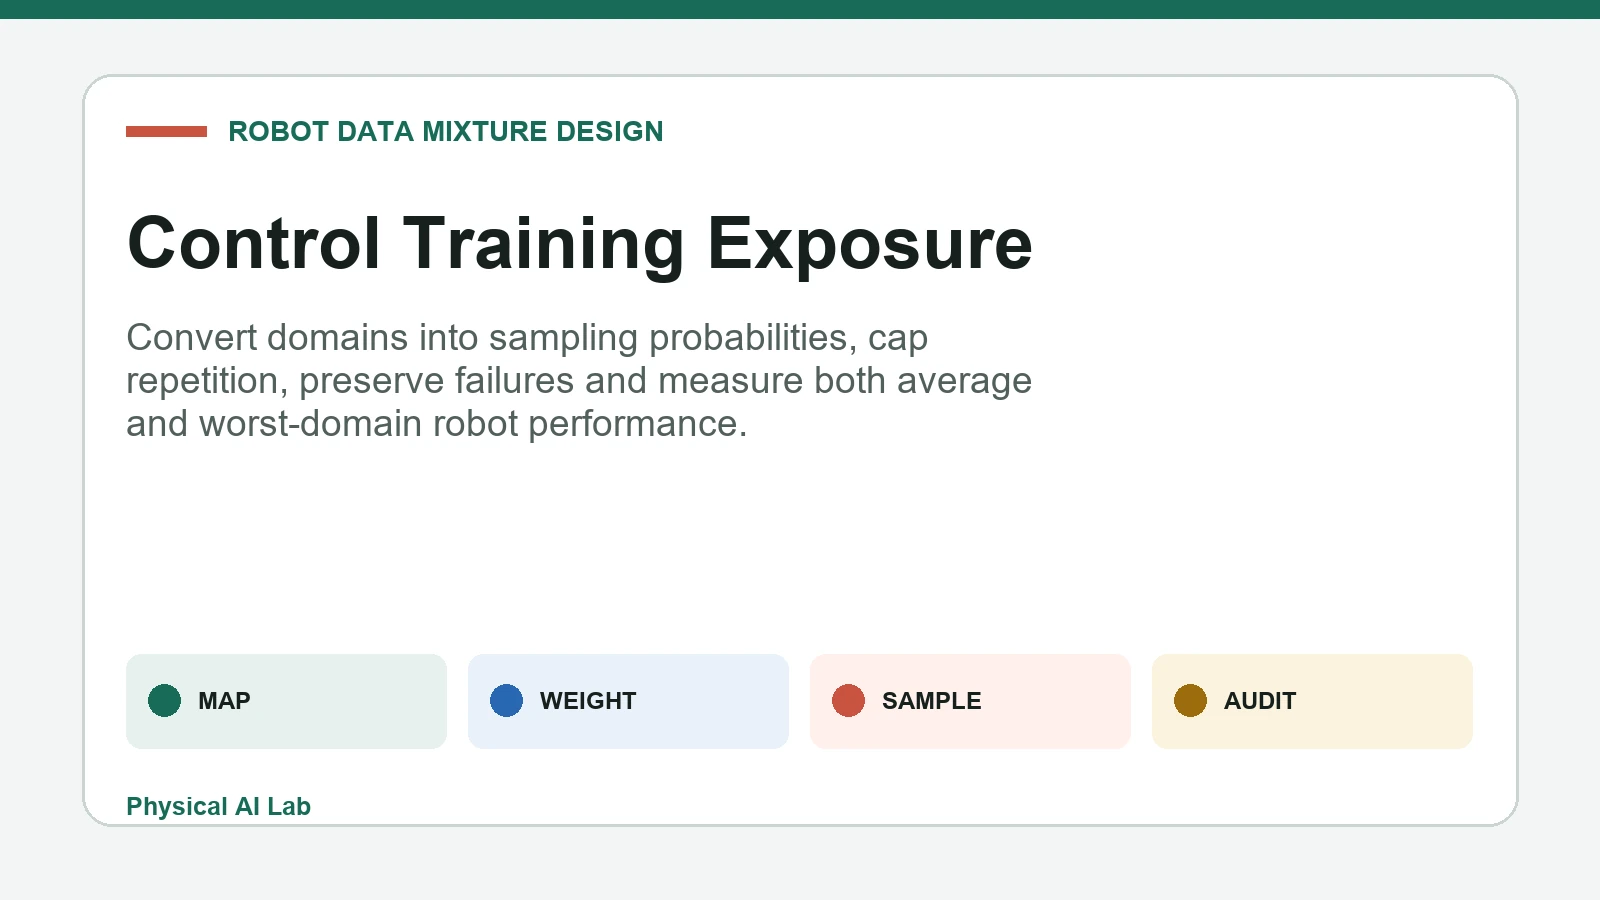This screenshot has width=1600, height=900.
Task: Select the SAMPLE step card
Action: click(x=970, y=701)
